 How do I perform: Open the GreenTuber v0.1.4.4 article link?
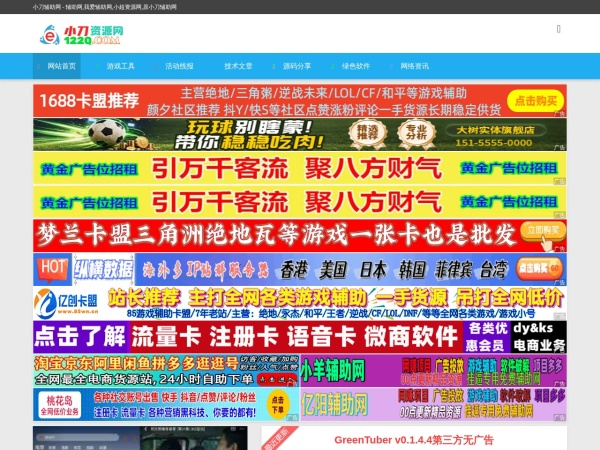click(414, 440)
